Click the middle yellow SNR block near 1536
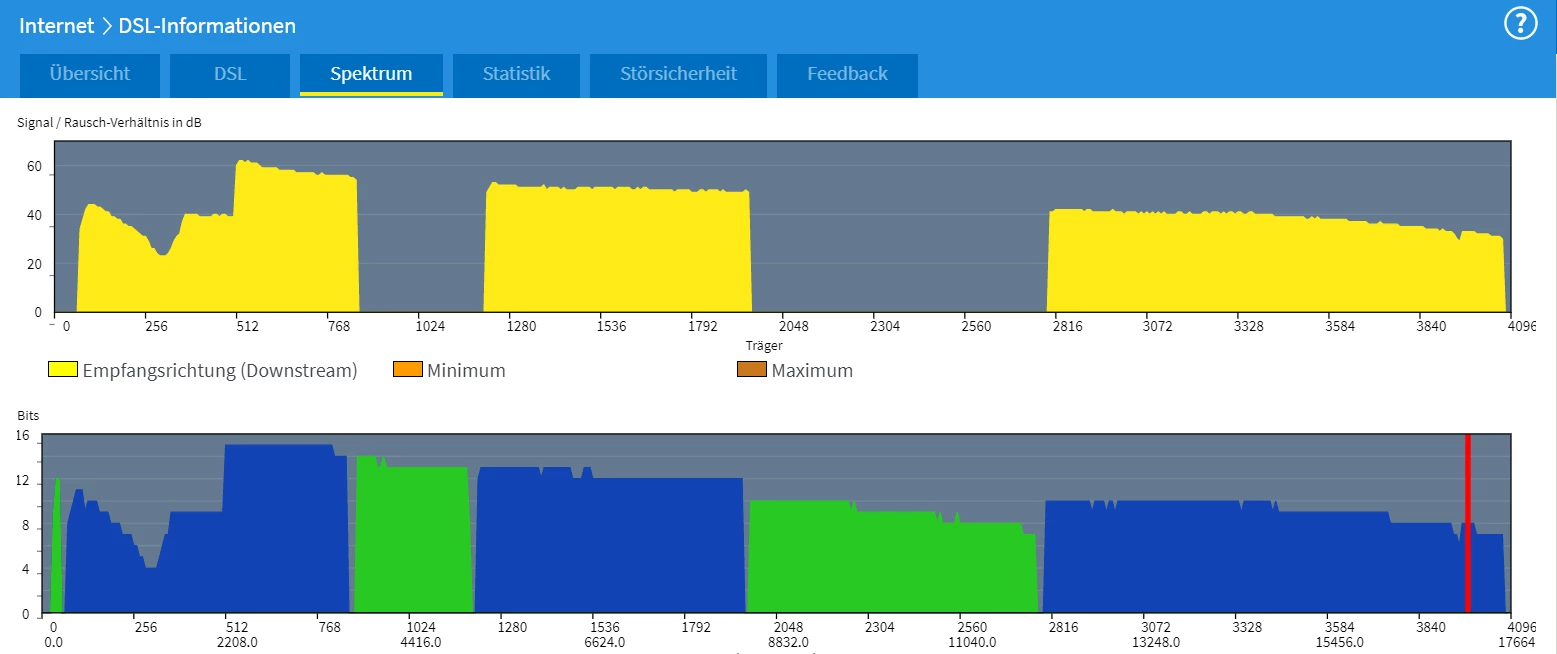The height and width of the screenshot is (654, 1557). (617, 250)
